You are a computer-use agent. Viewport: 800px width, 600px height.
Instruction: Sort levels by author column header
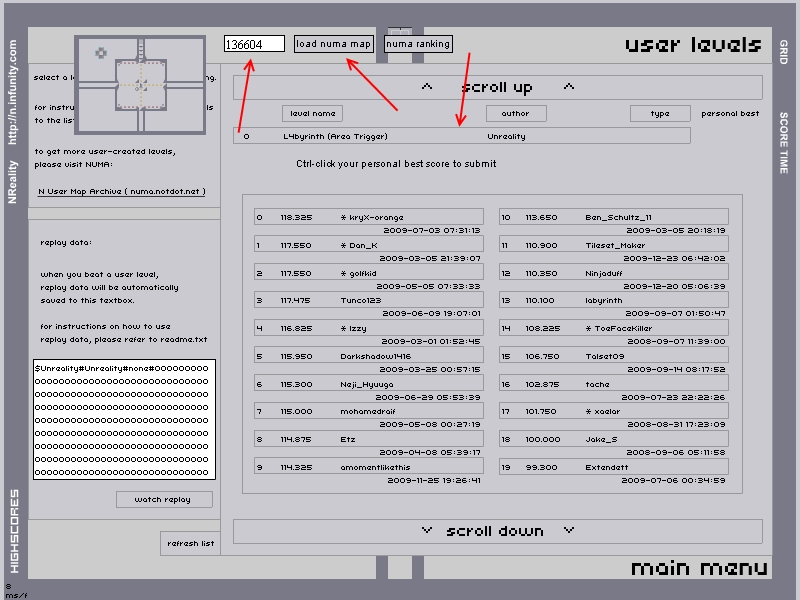pyautogui.click(x=516, y=113)
